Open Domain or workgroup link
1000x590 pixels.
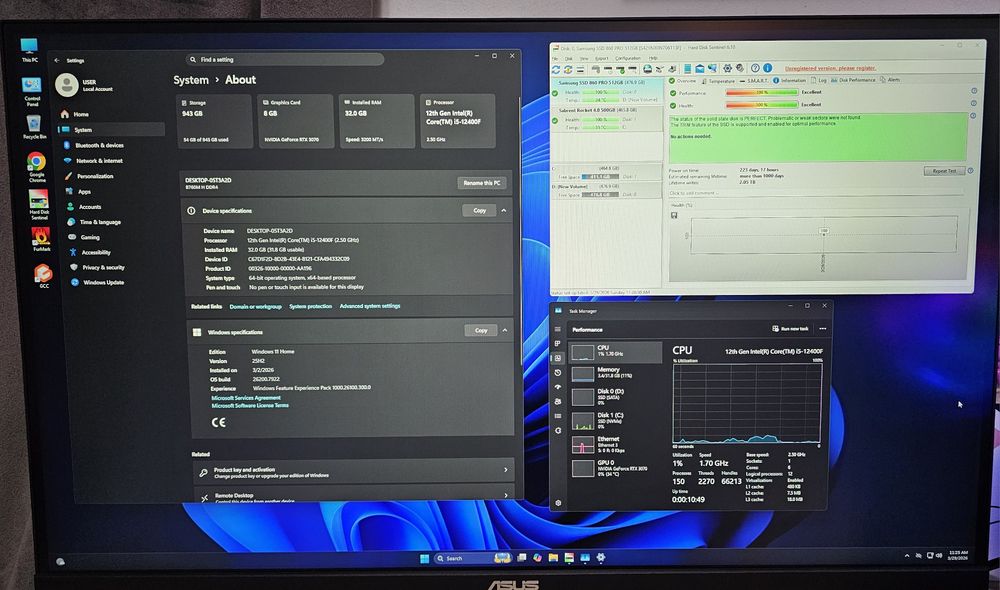click(255, 307)
